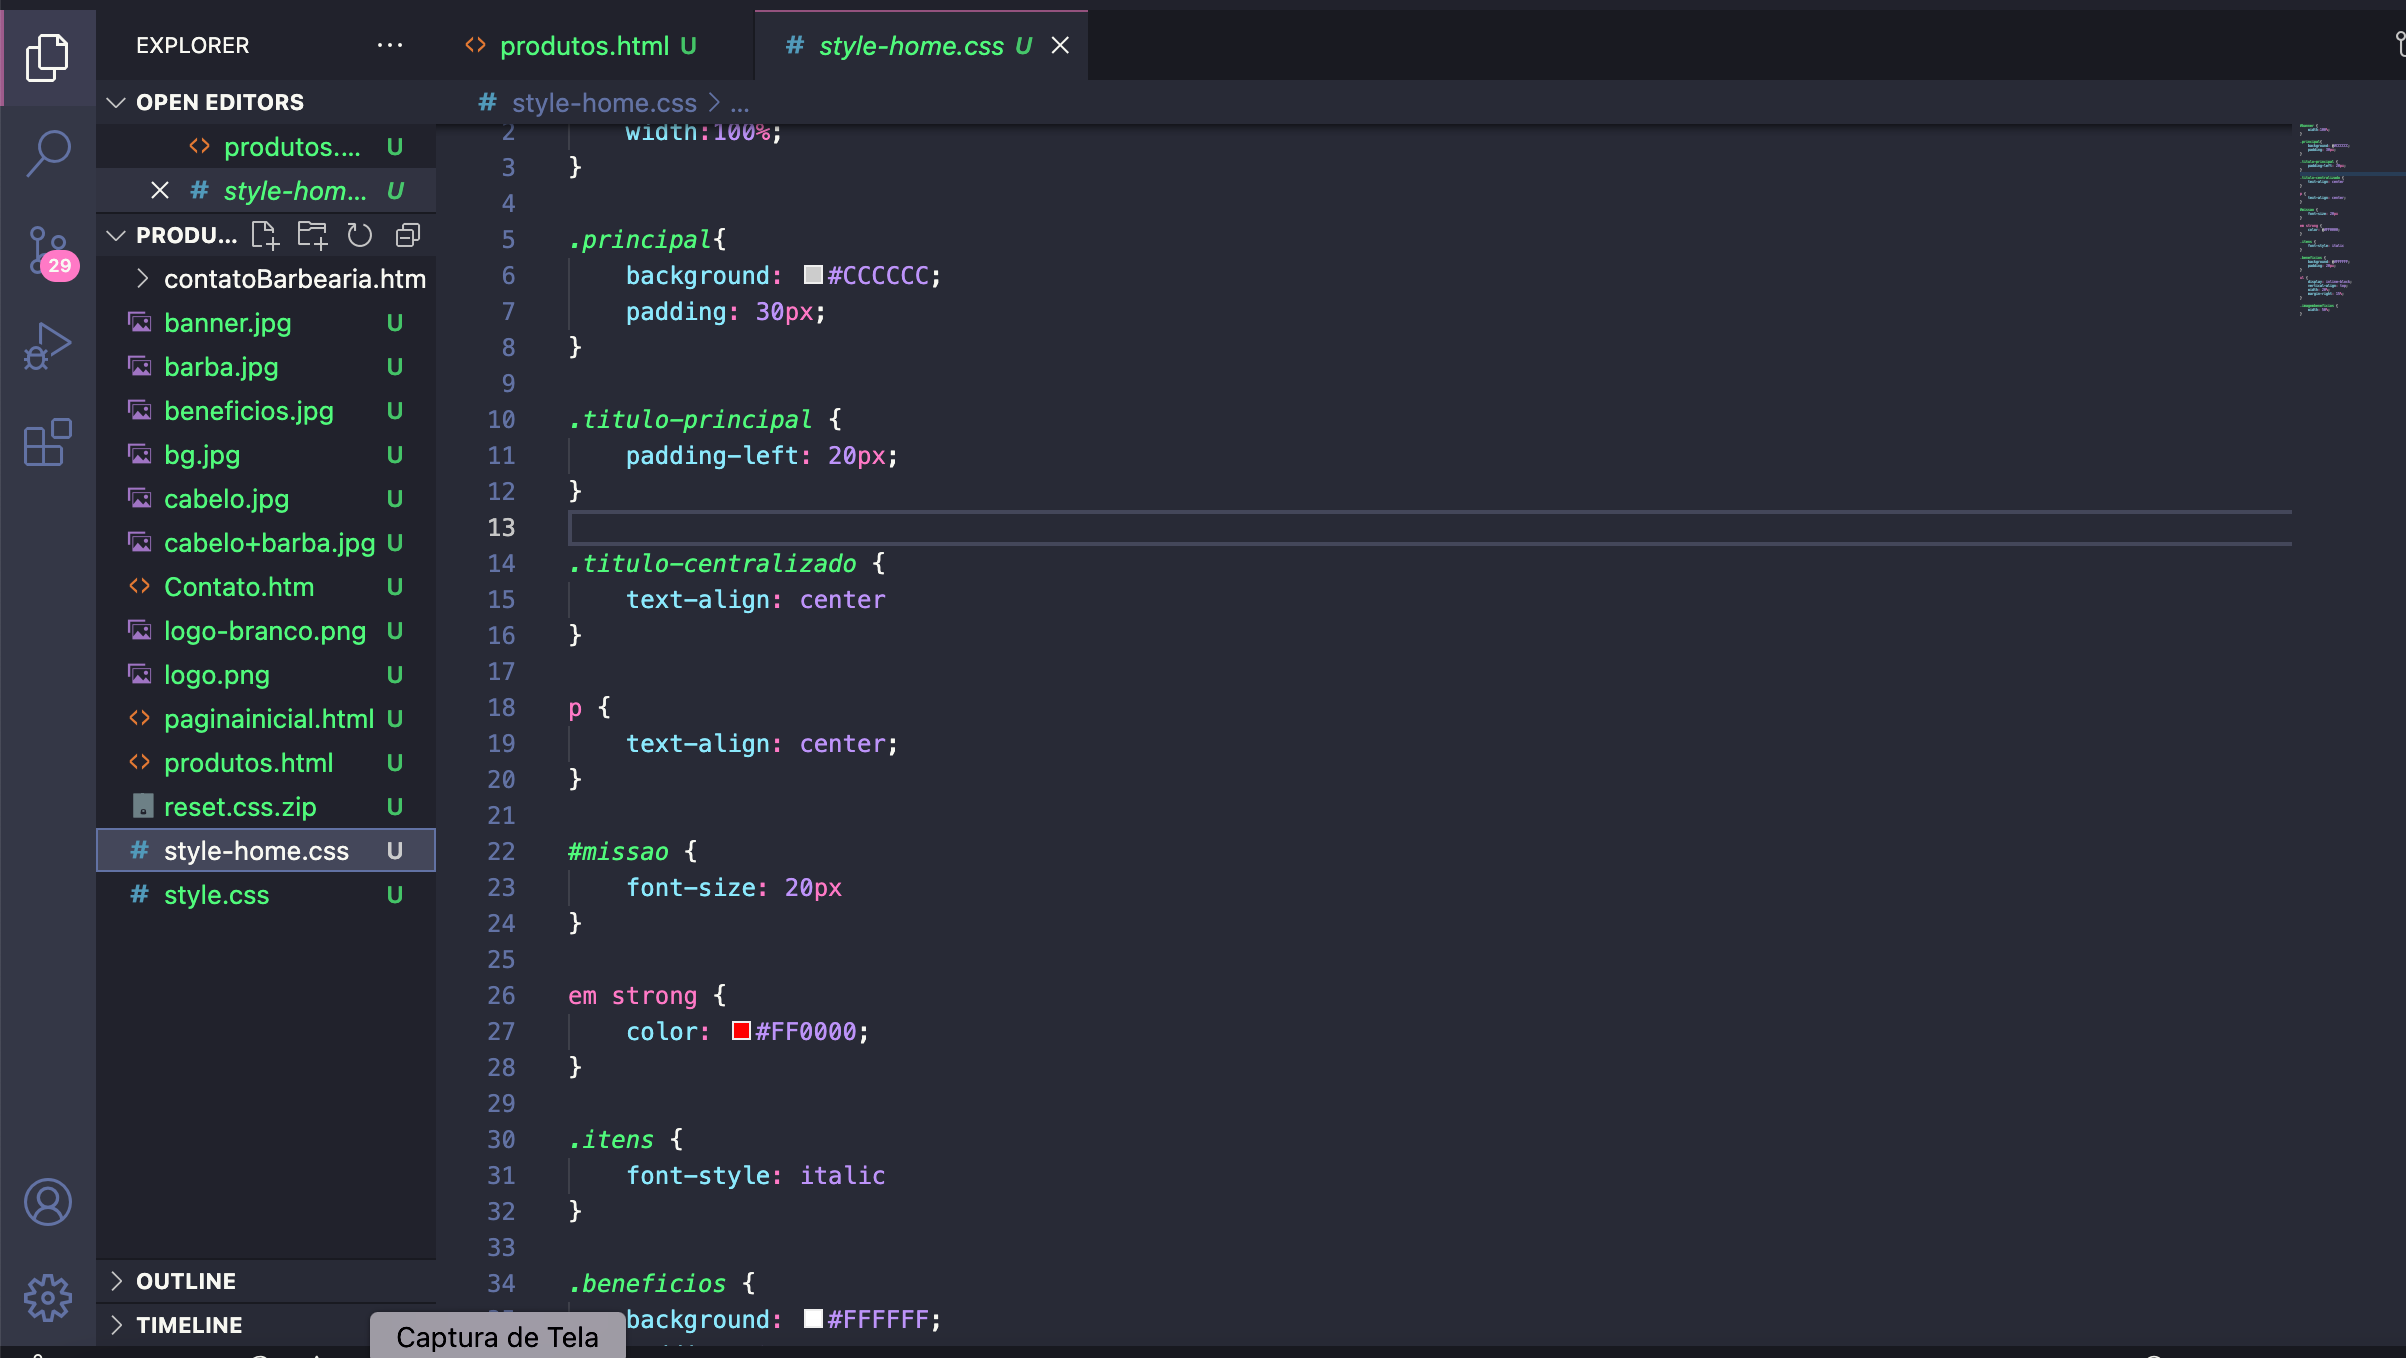The image size is (2406, 1358).
Task: Open the Run and Debug view
Action: coord(47,346)
